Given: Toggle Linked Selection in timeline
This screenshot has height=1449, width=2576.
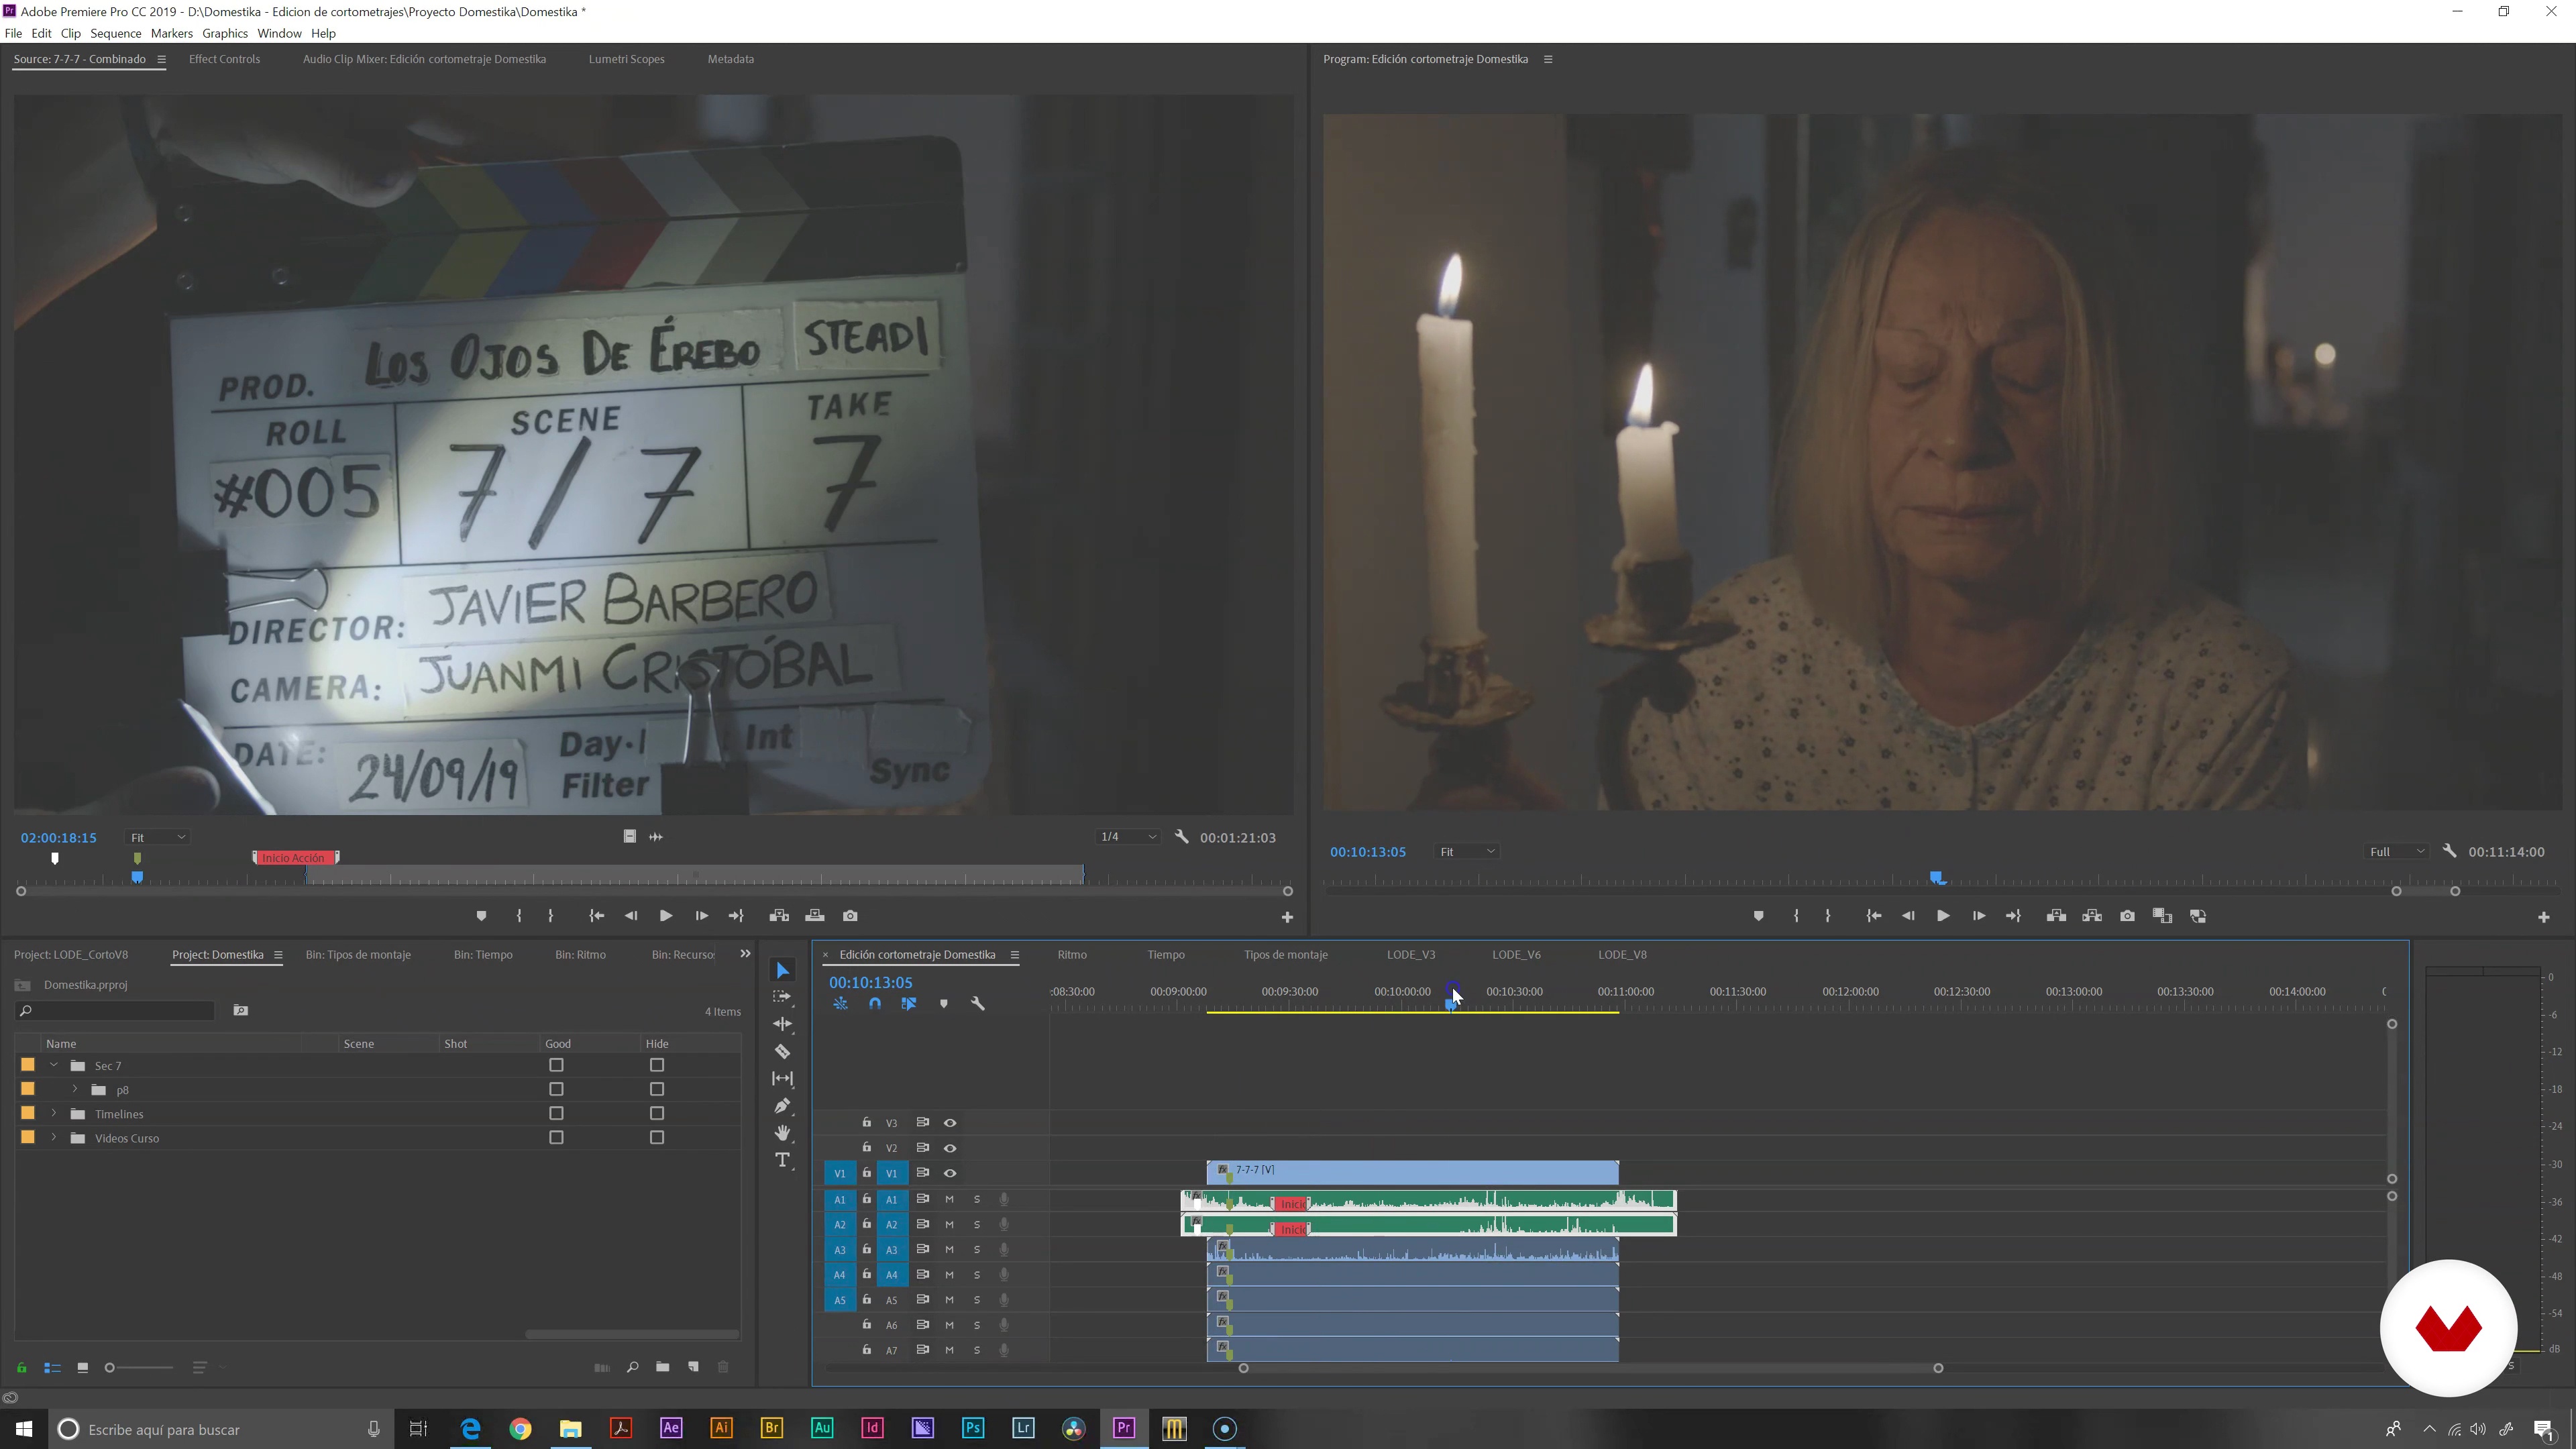Looking at the screenshot, I should pyautogui.click(x=909, y=1003).
